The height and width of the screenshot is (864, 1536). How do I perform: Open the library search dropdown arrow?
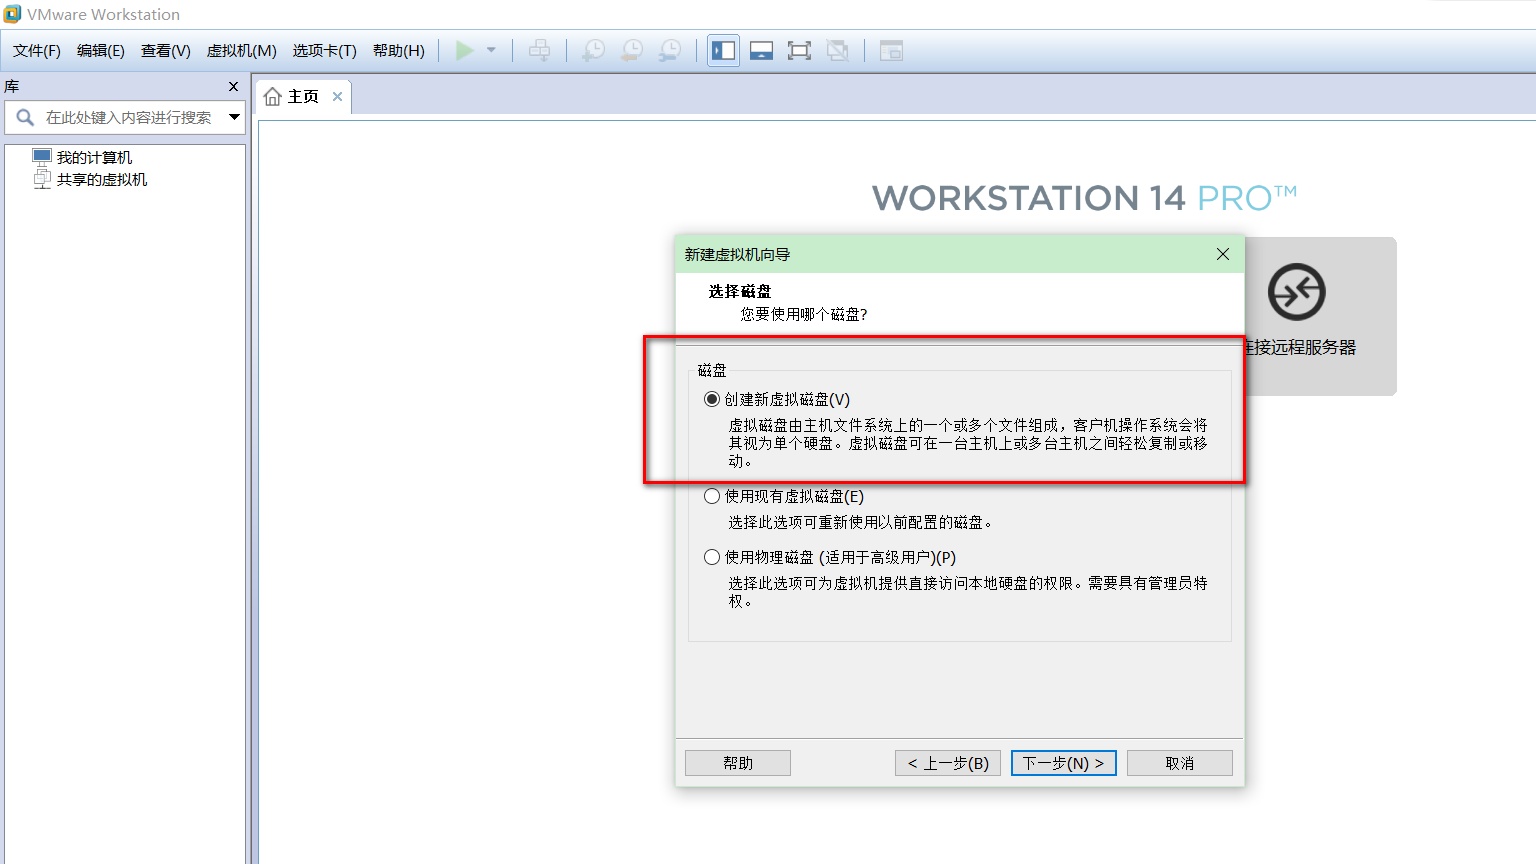[237, 117]
